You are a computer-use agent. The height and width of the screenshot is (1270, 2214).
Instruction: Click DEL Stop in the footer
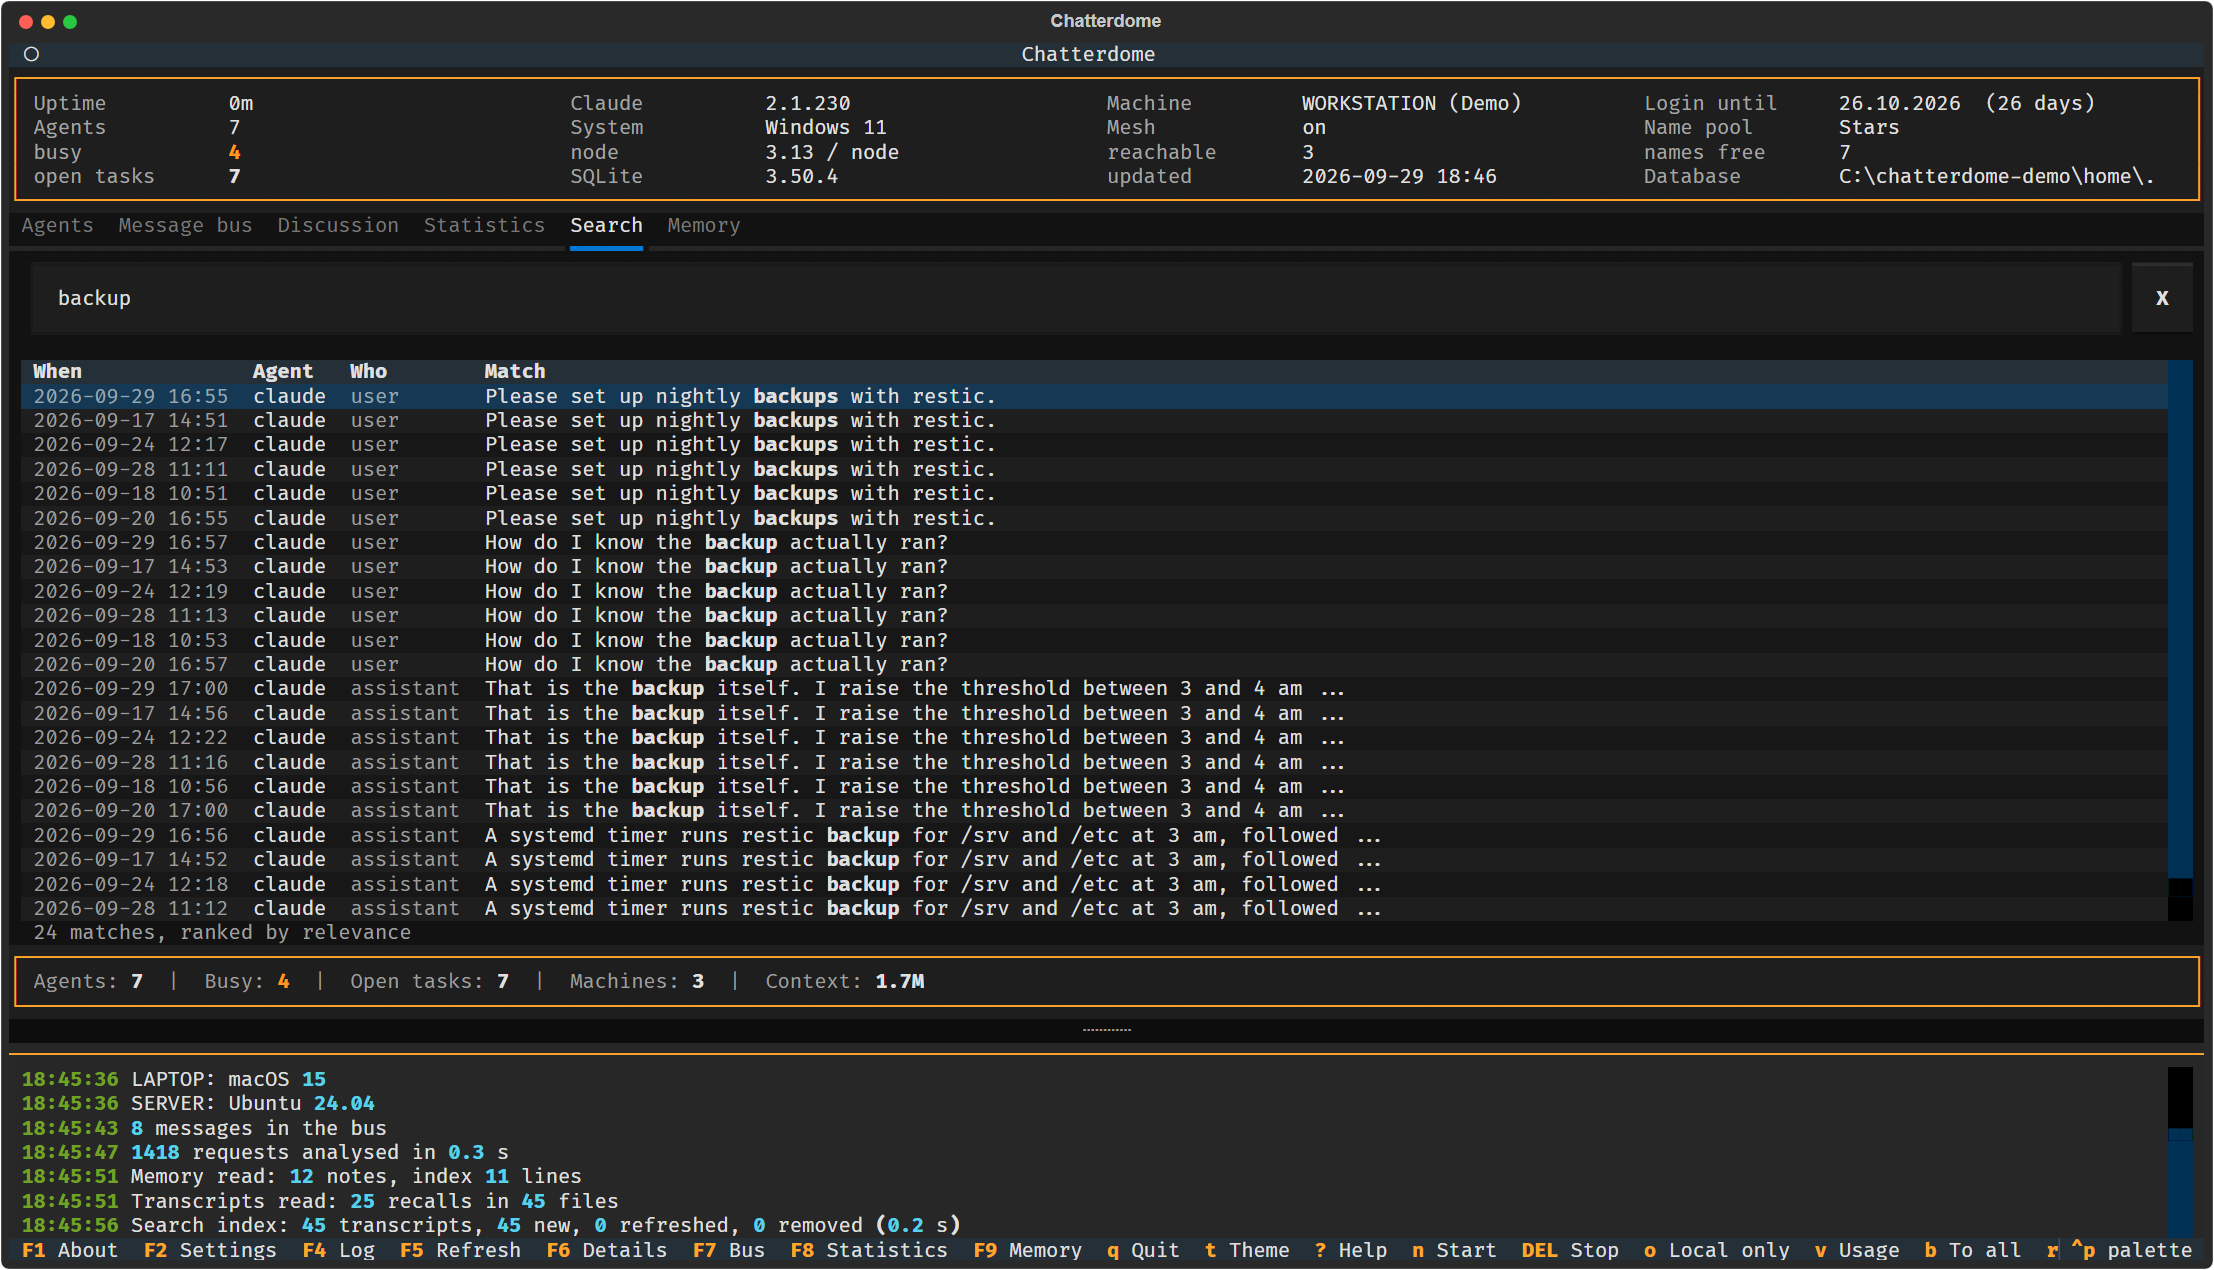pyautogui.click(x=1570, y=1251)
